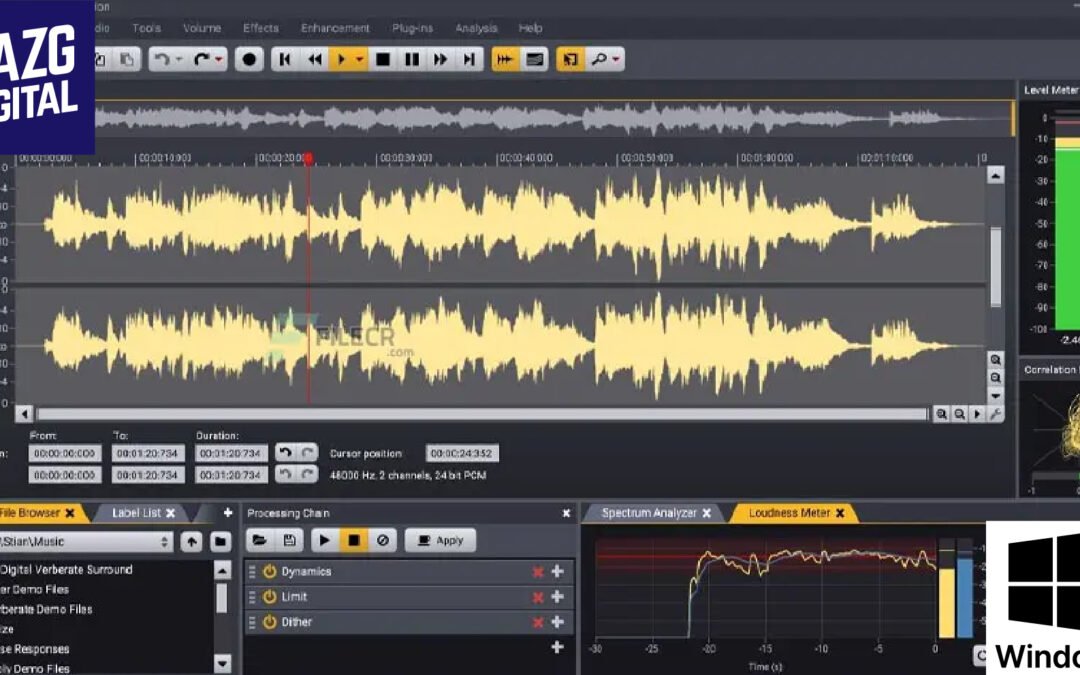The height and width of the screenshot is (675, 1080).
Task: Open the Help menu
Action: [530, 28]
